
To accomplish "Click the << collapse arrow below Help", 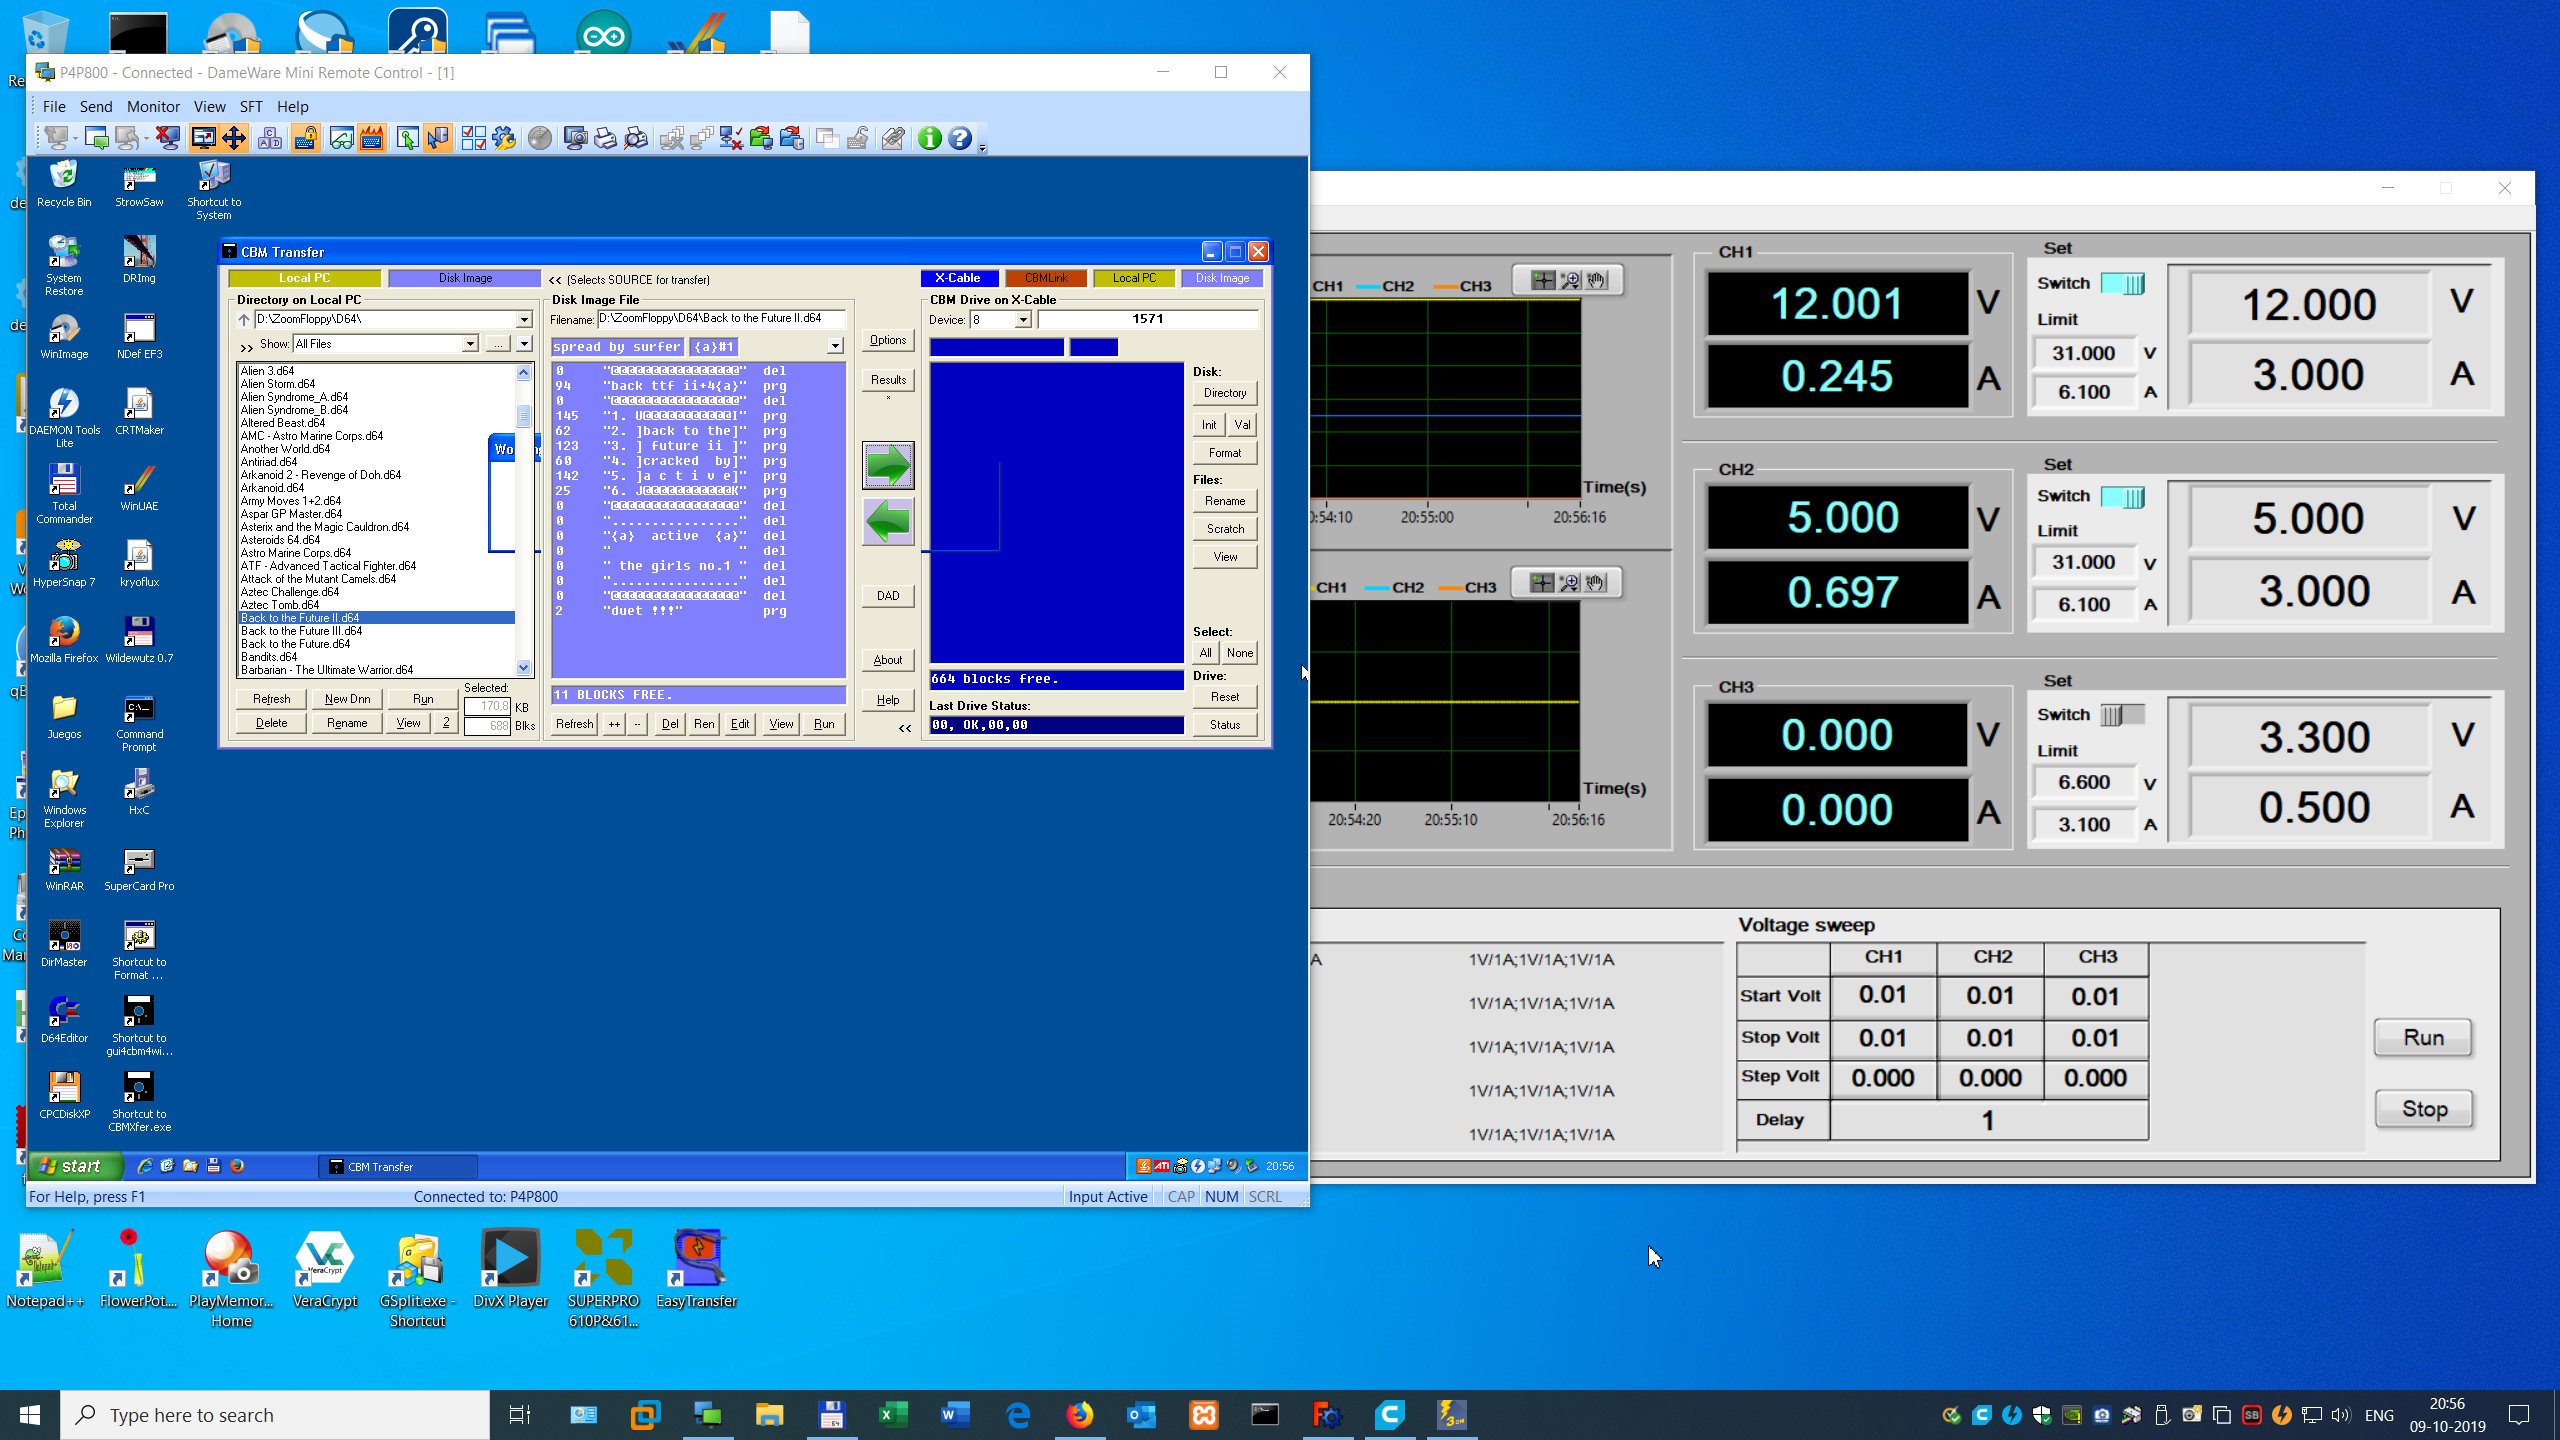I will coord(904,728).
